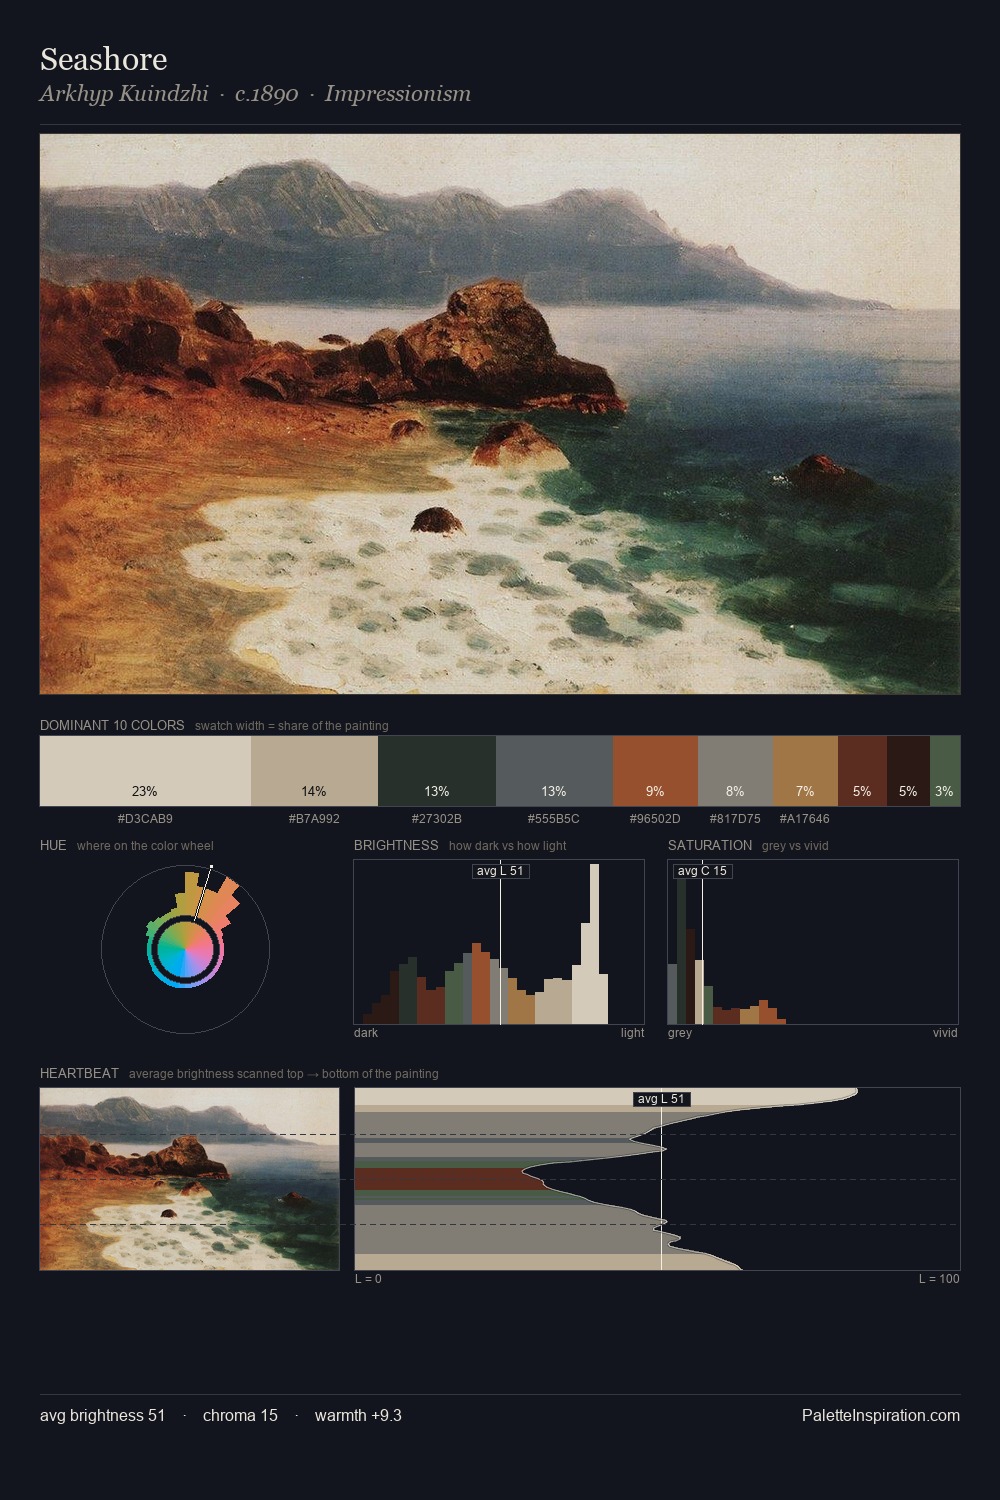
Task: Click the 'avg L 51' label in Brightness chart
Action: click(500, 871)
